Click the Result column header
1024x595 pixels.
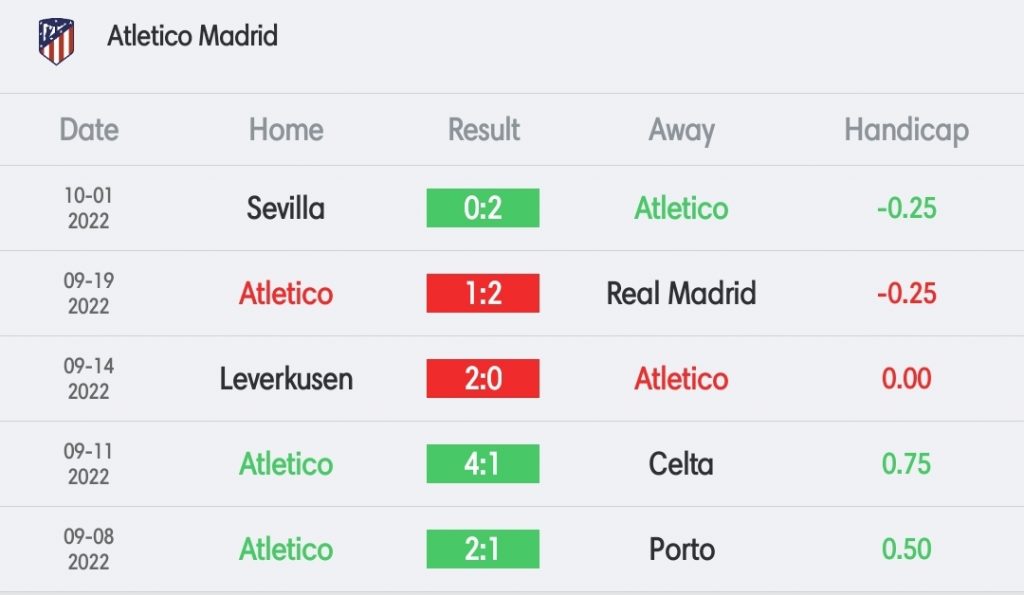coord(484,129)
